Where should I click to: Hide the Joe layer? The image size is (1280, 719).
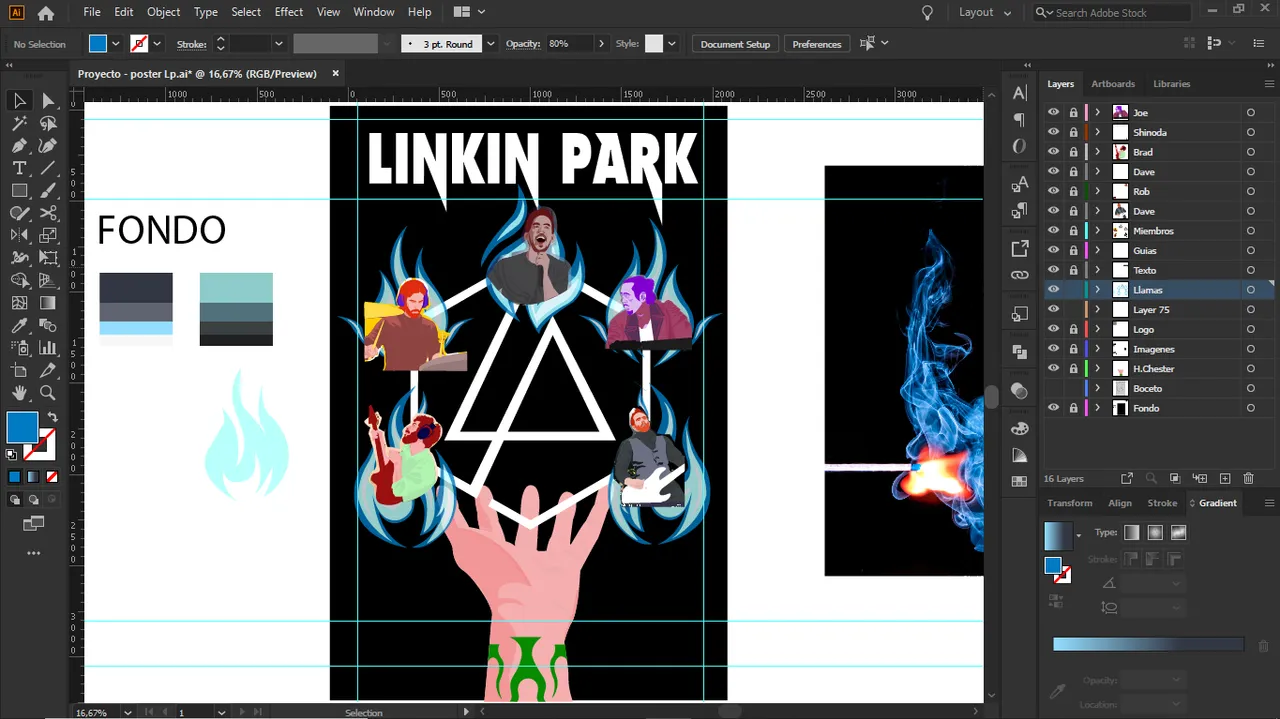[1053, 112]
